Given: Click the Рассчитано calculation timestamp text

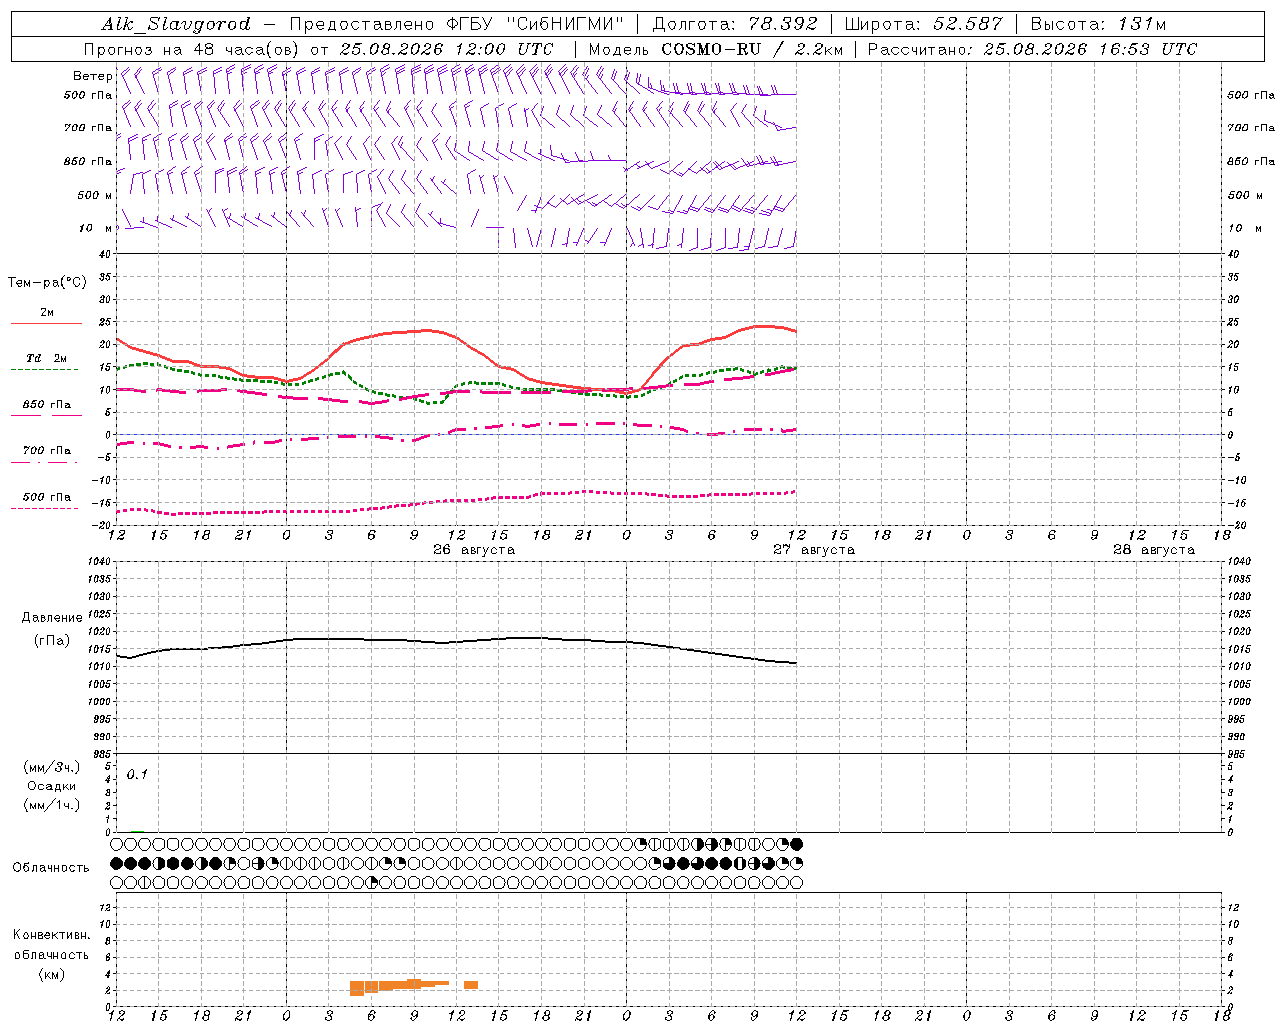Looking at the screenshot, I should coord(1032,49).
